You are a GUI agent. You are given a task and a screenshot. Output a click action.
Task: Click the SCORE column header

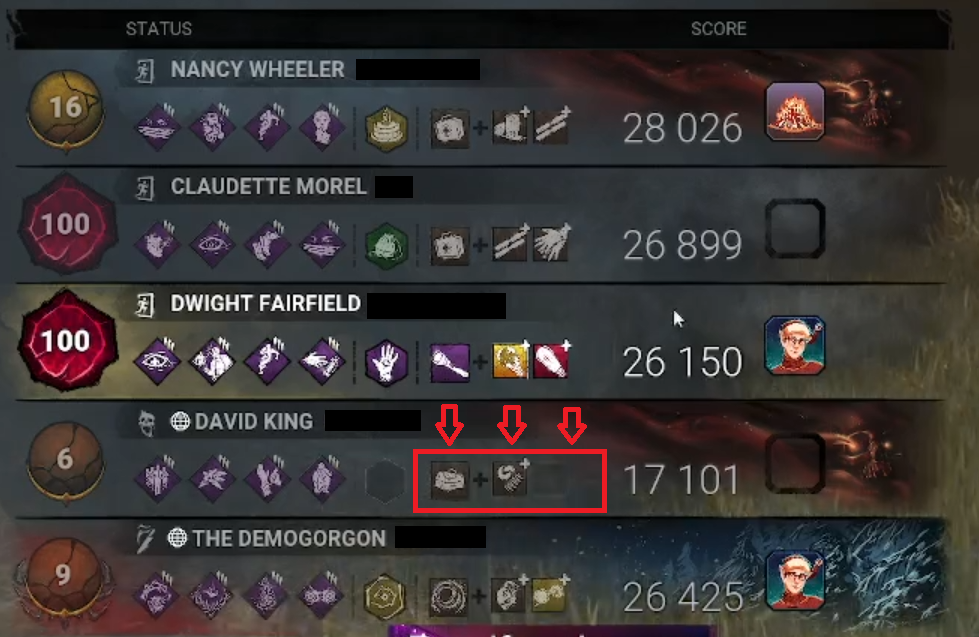click(719, 29)
